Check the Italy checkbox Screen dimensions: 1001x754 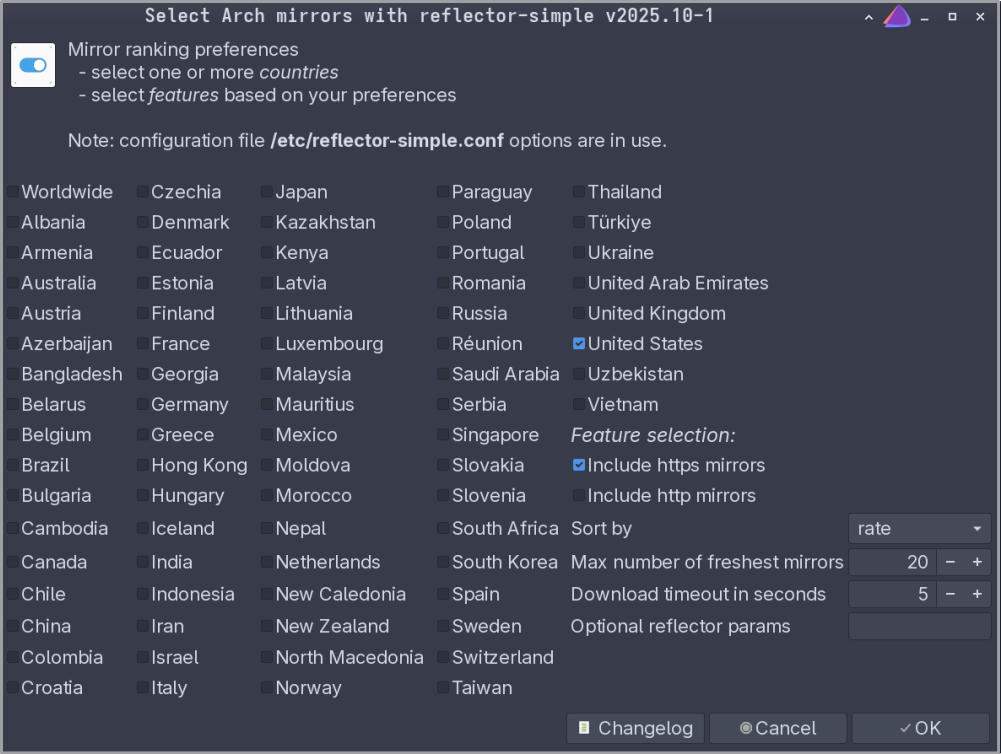[x=143, y=688]
